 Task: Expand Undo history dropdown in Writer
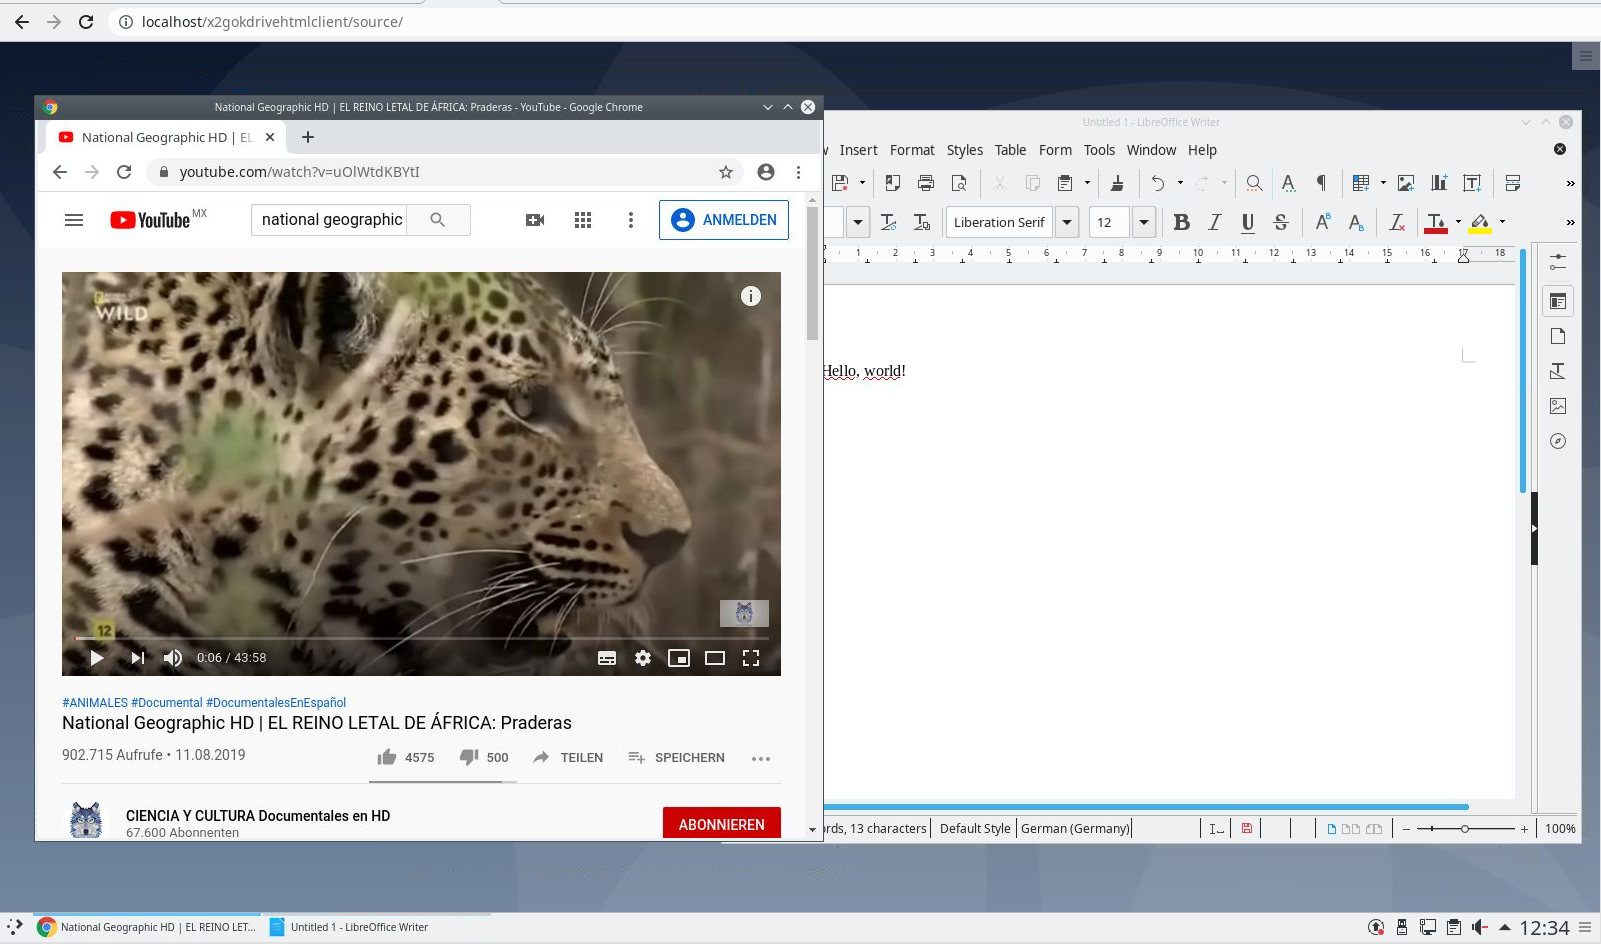(1180, 183)
